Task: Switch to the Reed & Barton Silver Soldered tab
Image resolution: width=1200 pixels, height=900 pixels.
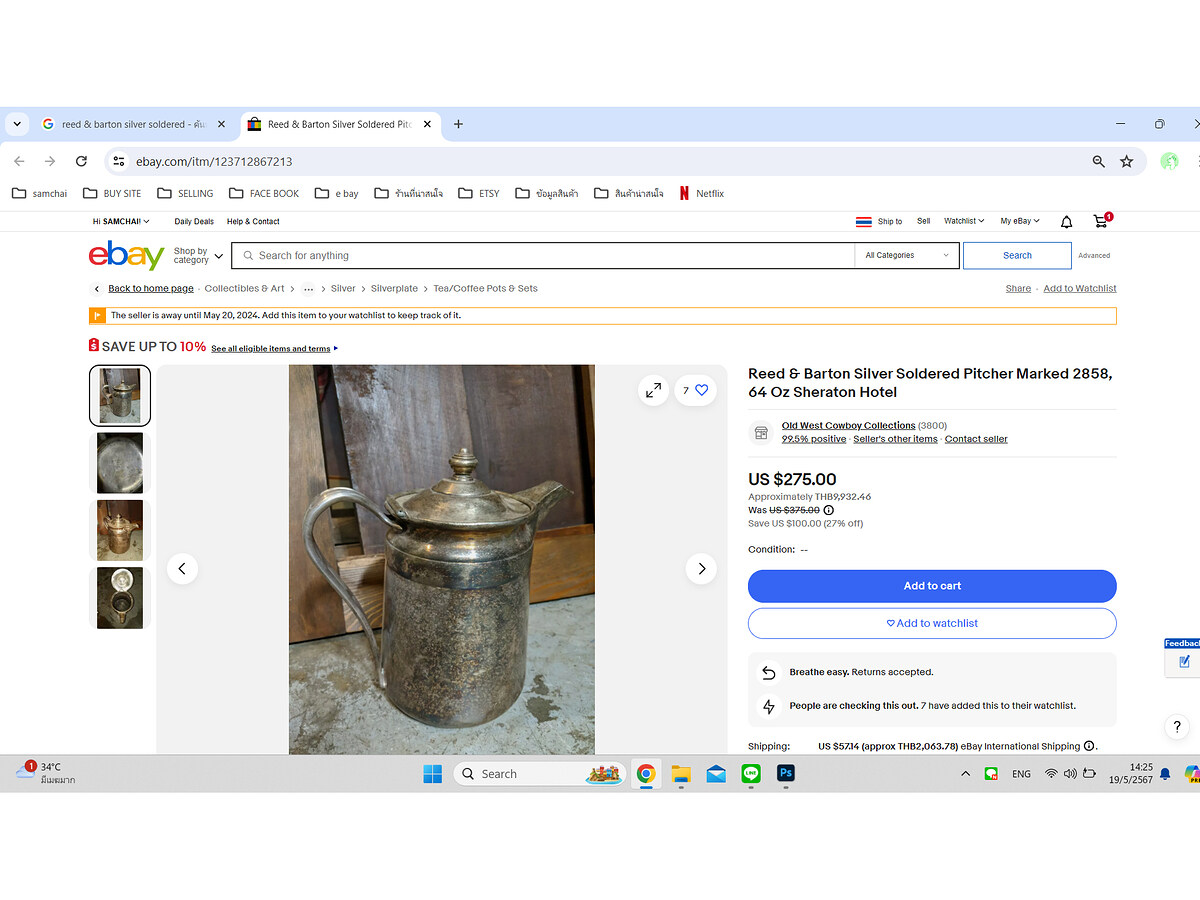Action: click(x=340, y=124)
